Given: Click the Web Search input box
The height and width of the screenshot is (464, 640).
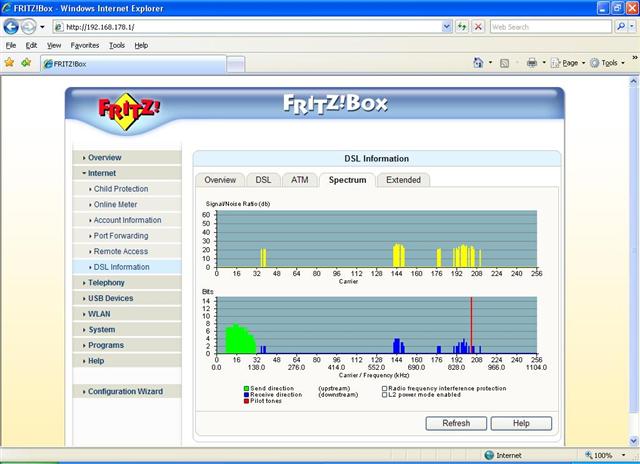Looking at the screenshot, I should pyautogui.click(x=551, y=27).
